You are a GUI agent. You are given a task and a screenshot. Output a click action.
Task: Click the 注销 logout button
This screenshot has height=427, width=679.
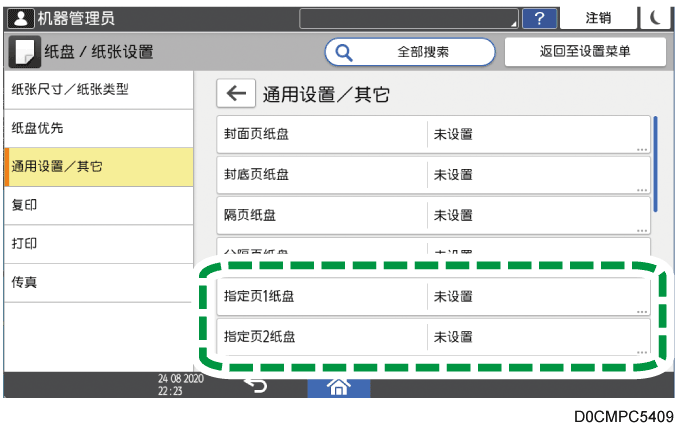598,18
